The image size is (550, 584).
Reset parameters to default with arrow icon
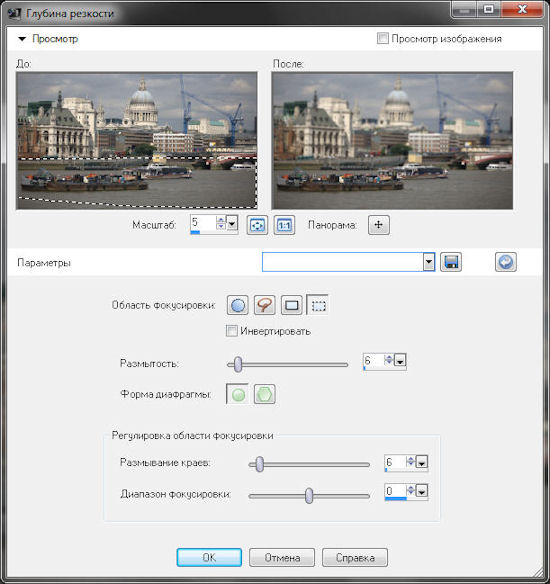tap(506, 262)
